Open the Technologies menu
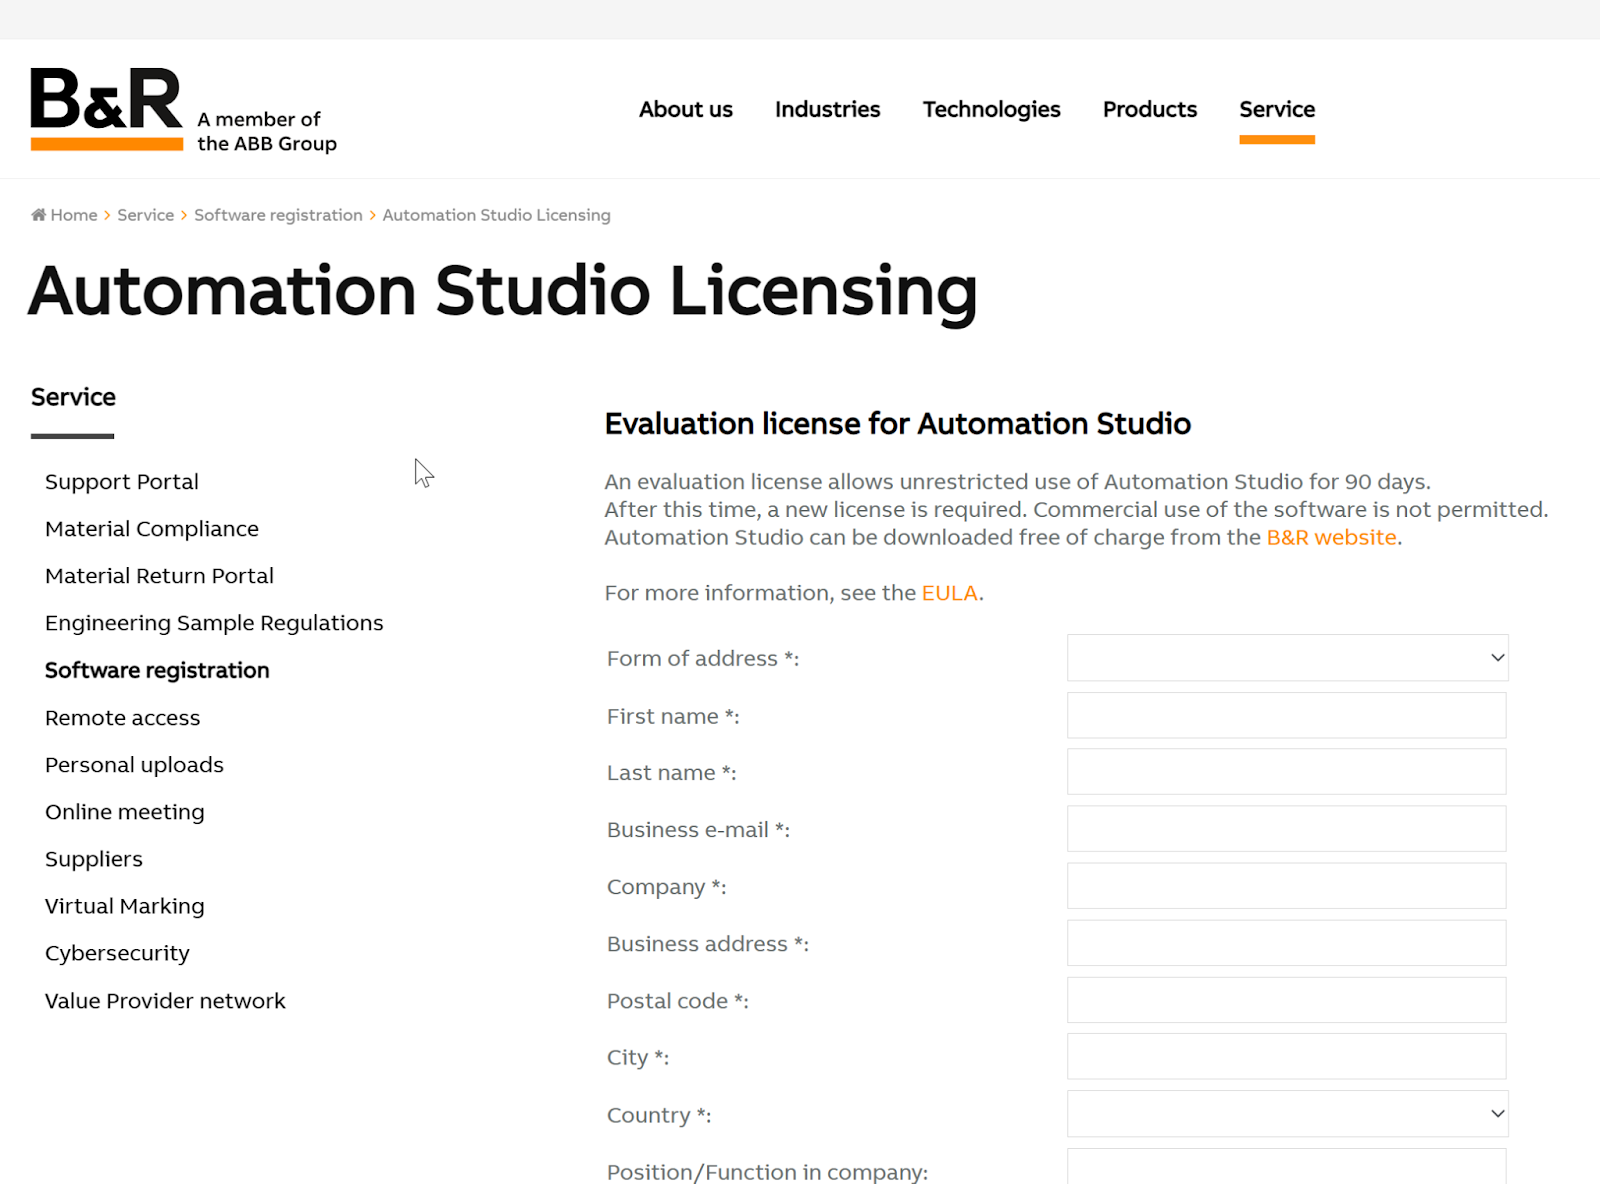 pyautogui.click(x=991, y=109)
